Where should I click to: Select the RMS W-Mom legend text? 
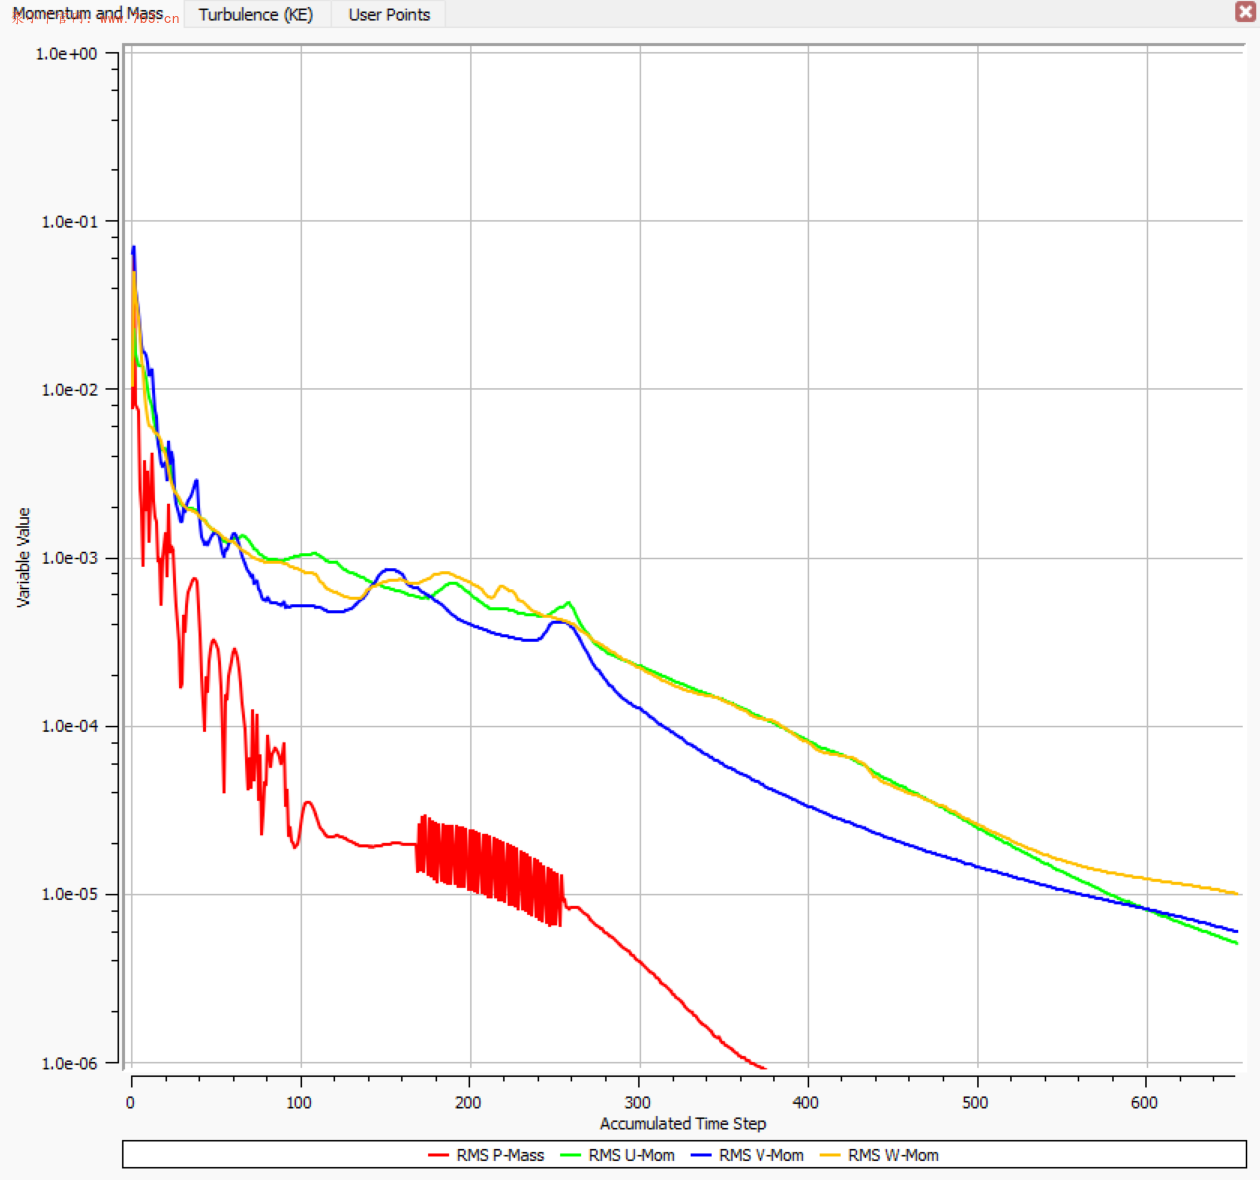point(893,1155)
